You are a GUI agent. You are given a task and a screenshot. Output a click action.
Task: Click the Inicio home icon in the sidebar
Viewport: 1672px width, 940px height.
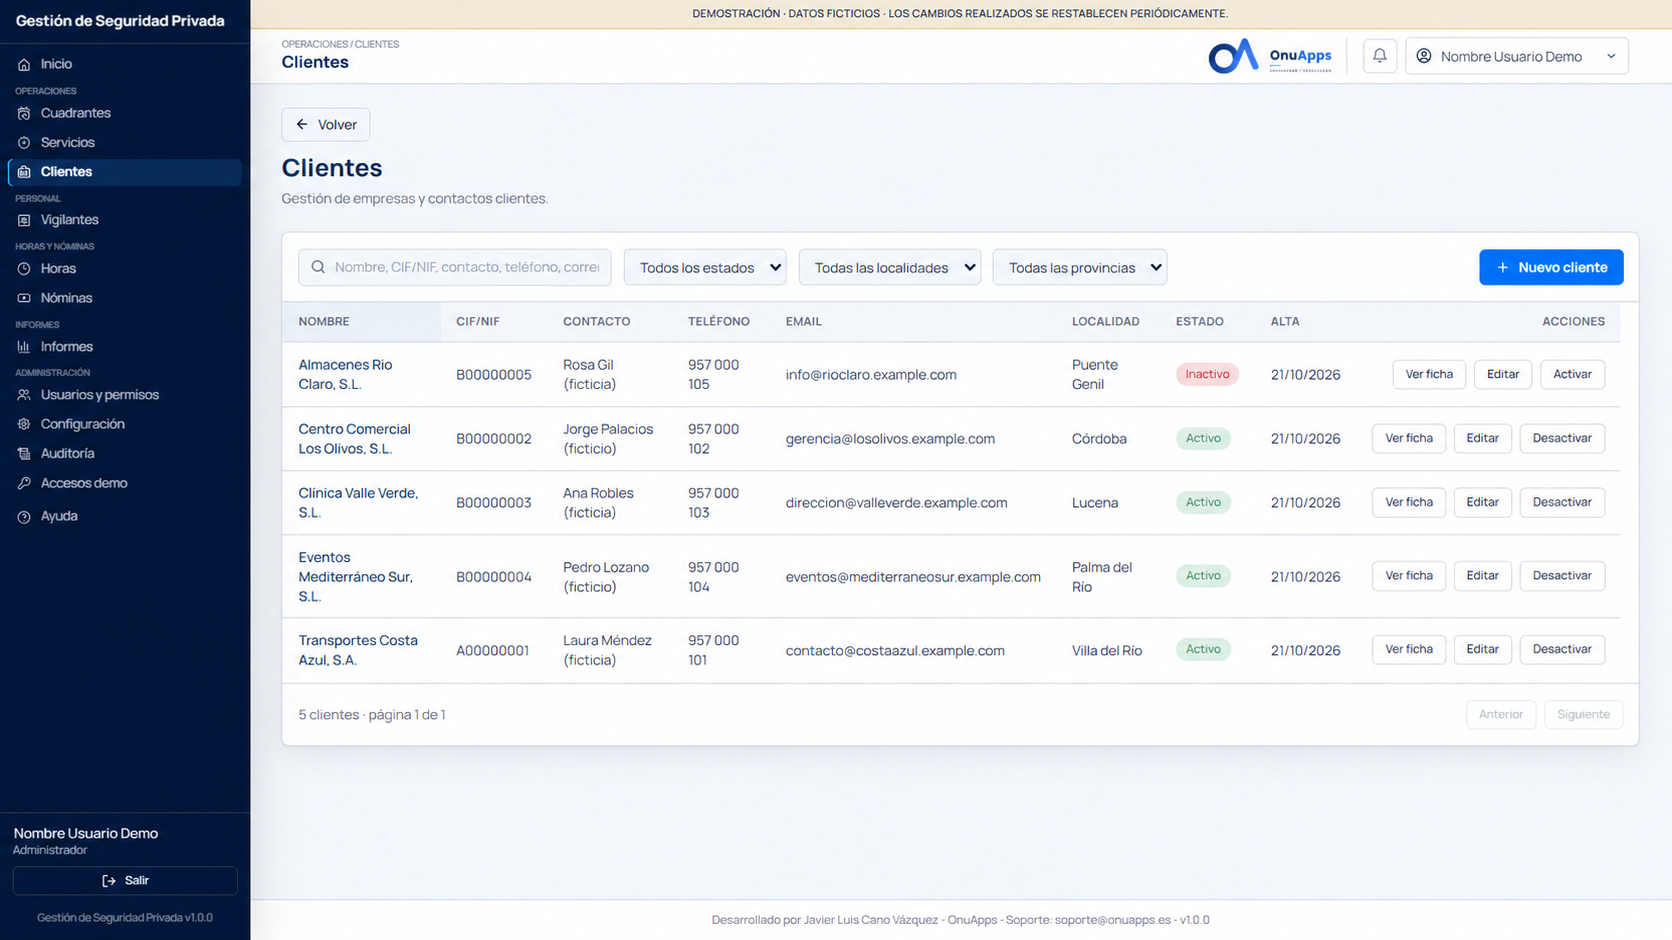pyautogui.click(x=24, y=64)
